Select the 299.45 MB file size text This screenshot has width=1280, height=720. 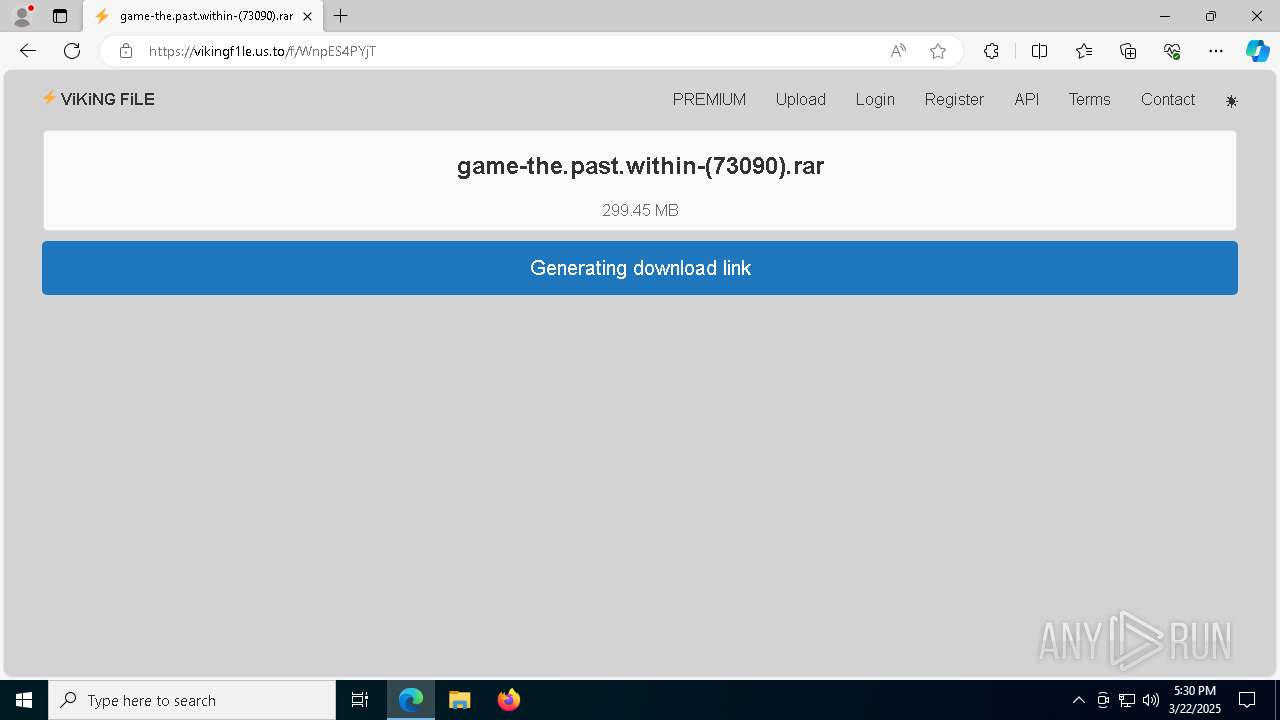[x=640, y=210]
